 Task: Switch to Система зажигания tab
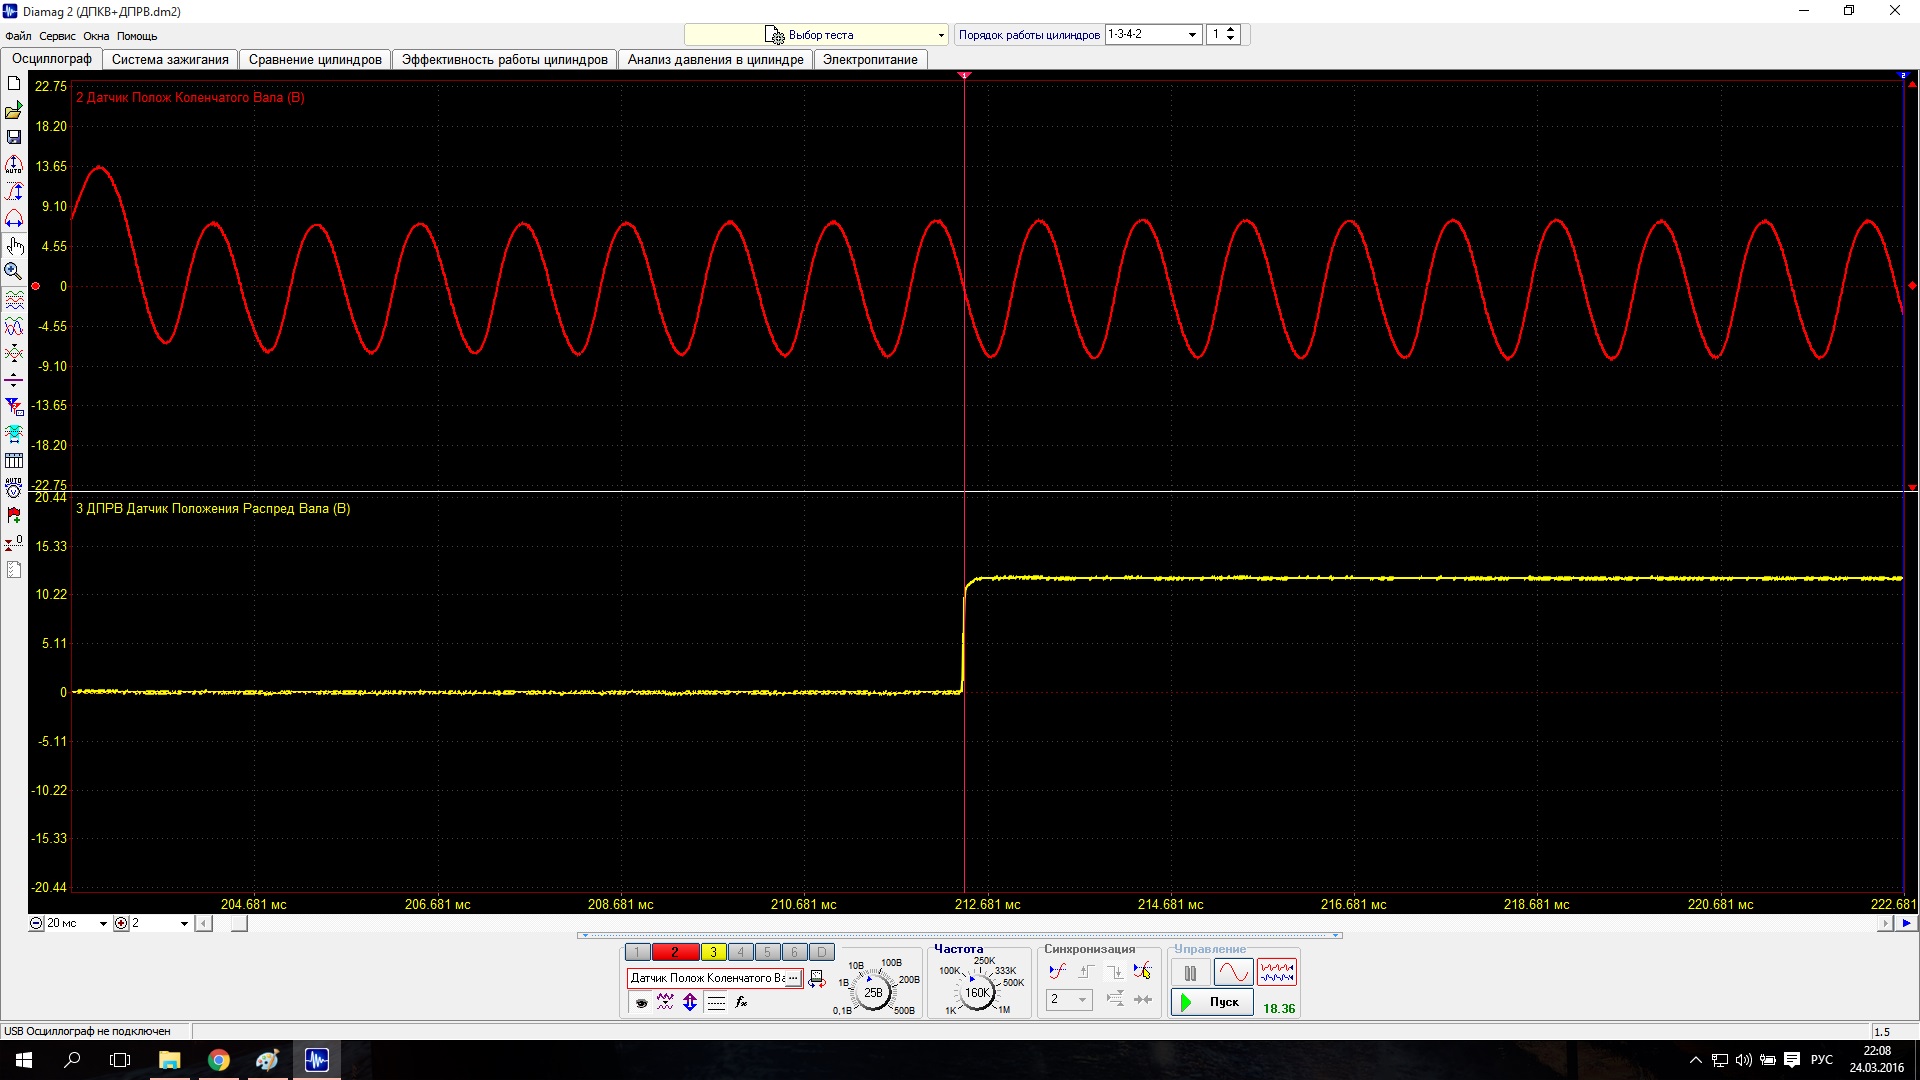[x=170, y=60]
